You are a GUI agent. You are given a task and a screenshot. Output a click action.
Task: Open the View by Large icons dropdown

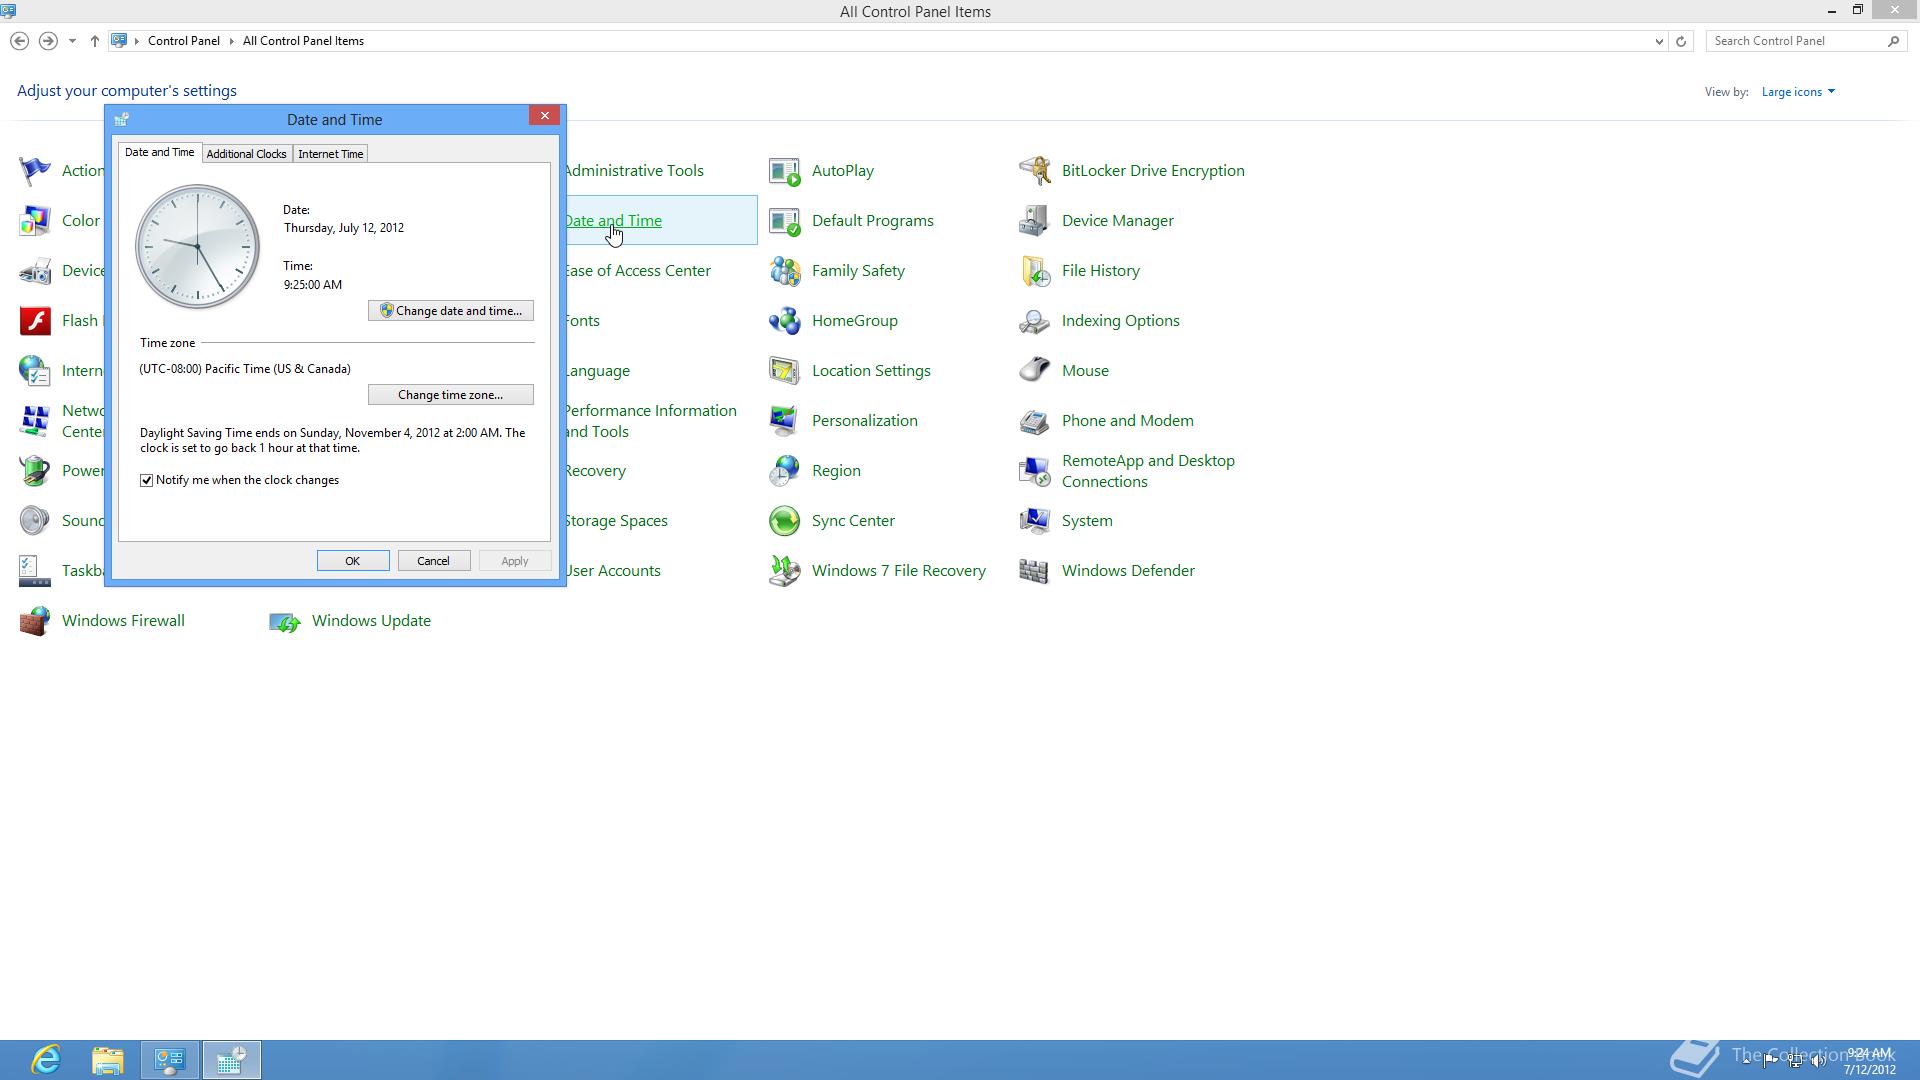click(1798, 92)
